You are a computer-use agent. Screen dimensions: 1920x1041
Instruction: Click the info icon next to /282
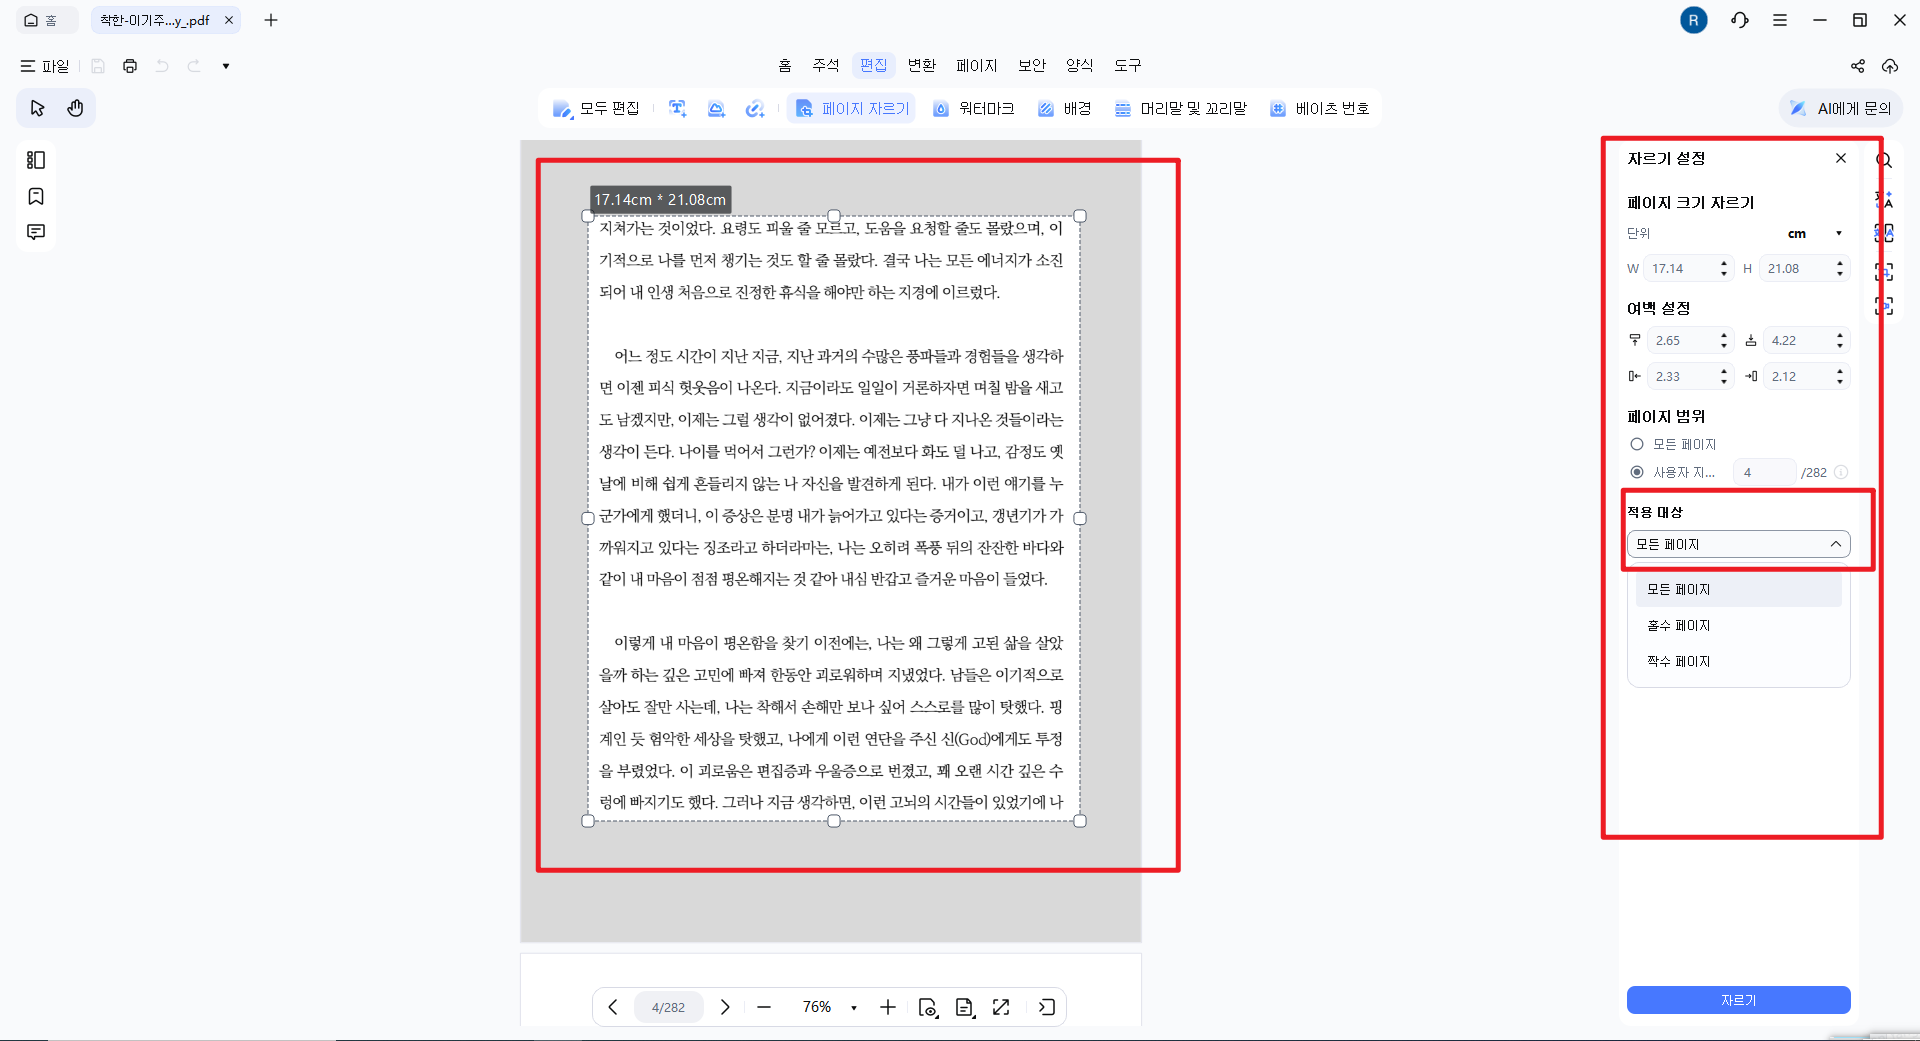pos(1841,472)
